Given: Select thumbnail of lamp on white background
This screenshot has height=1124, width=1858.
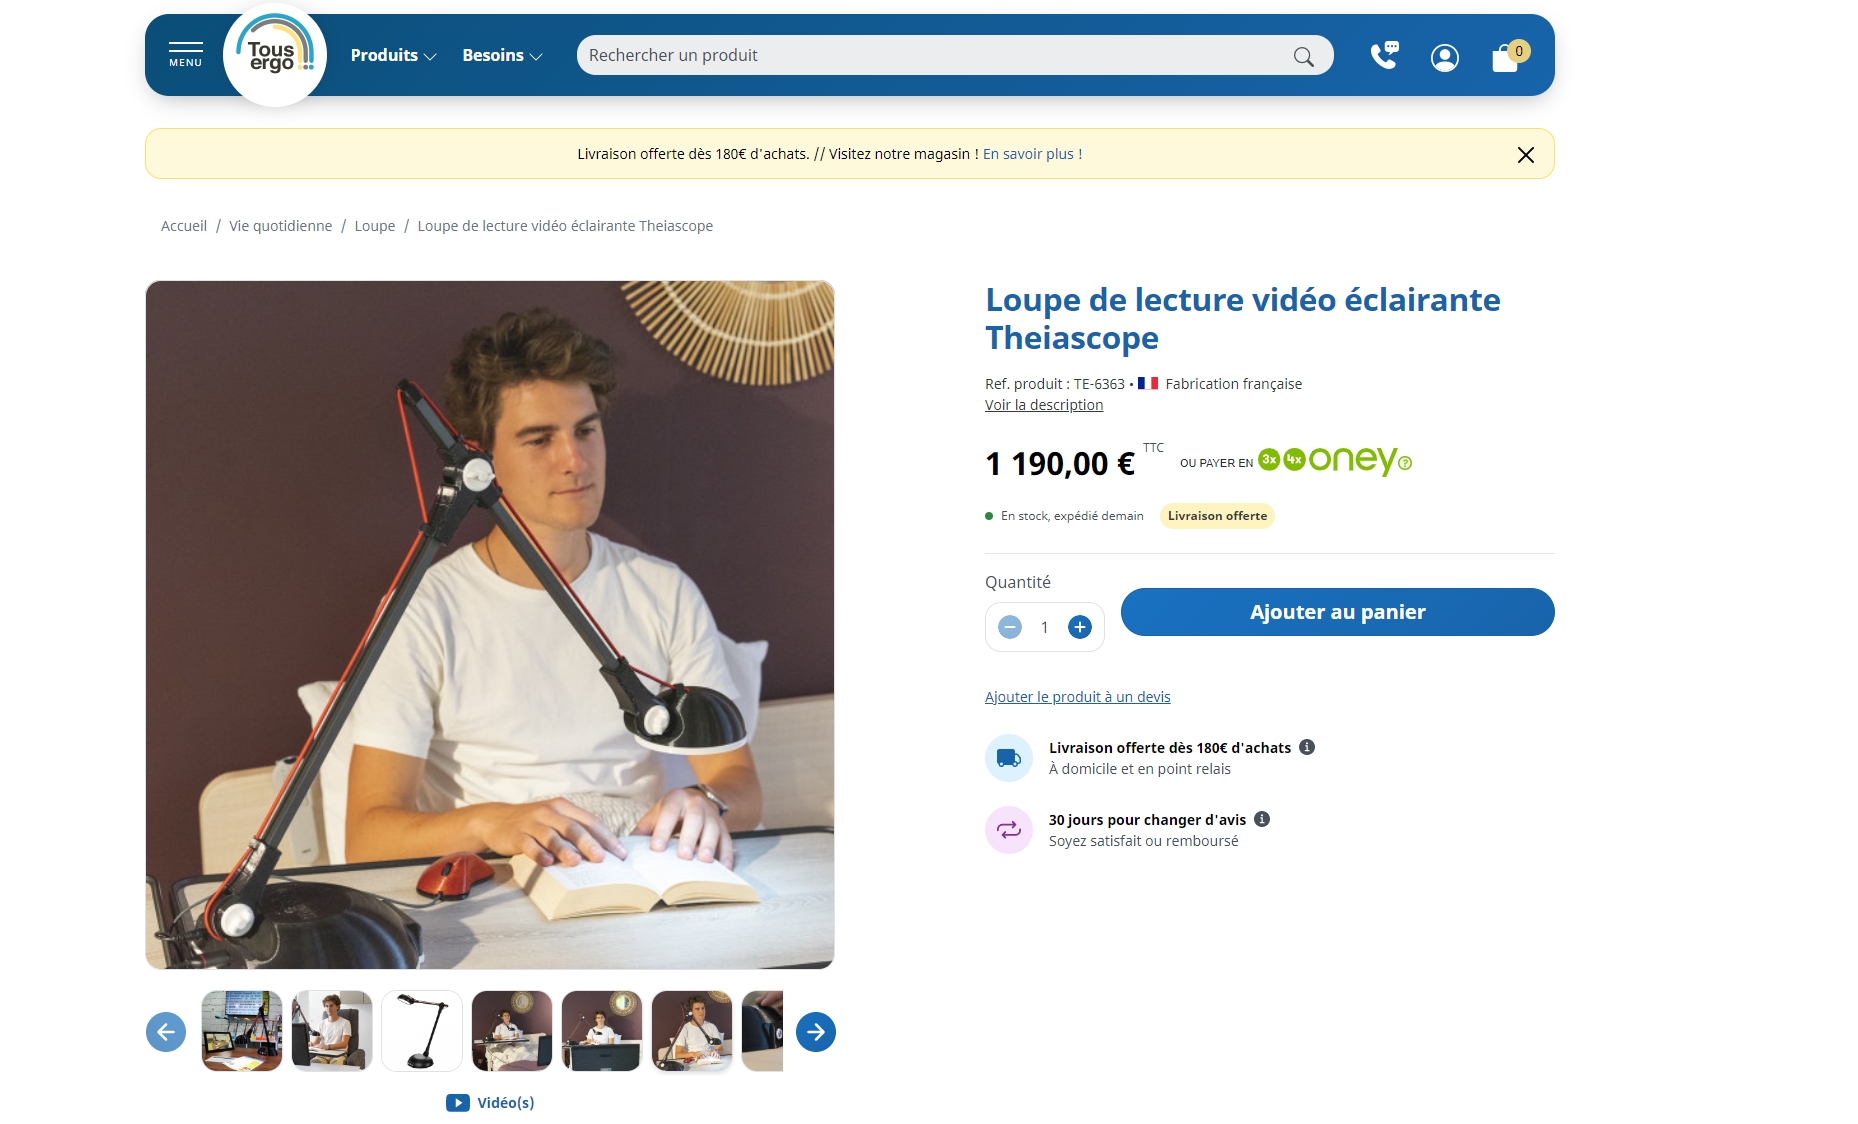Looking at the screenshot, I should tap(422, 1031).
